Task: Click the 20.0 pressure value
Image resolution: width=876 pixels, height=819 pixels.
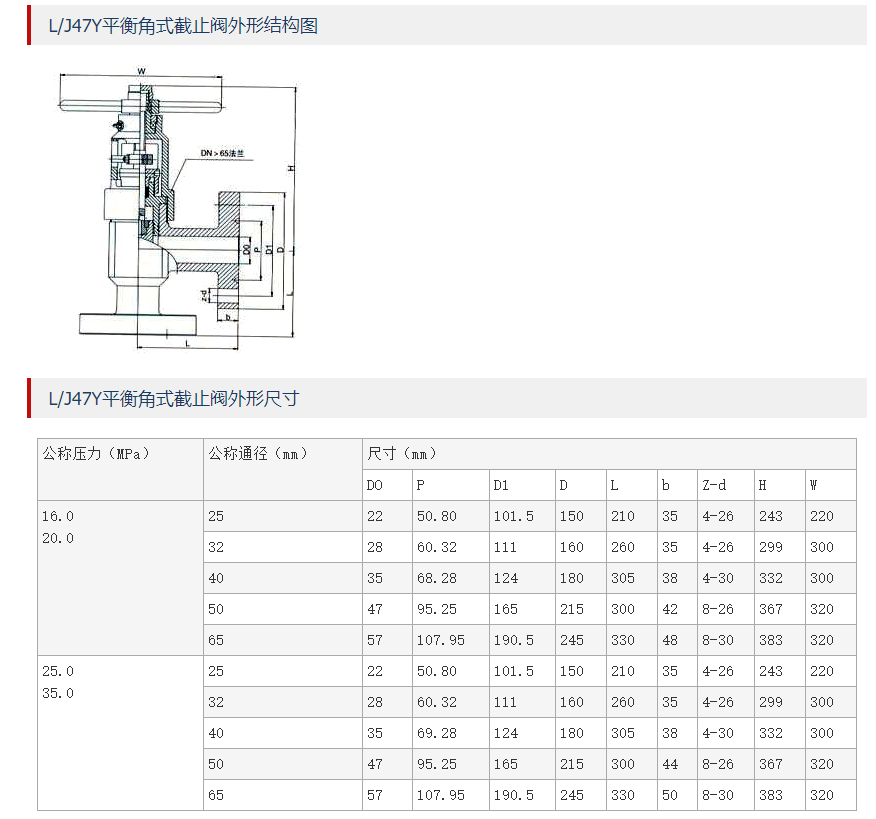Action: click(58, 538)
